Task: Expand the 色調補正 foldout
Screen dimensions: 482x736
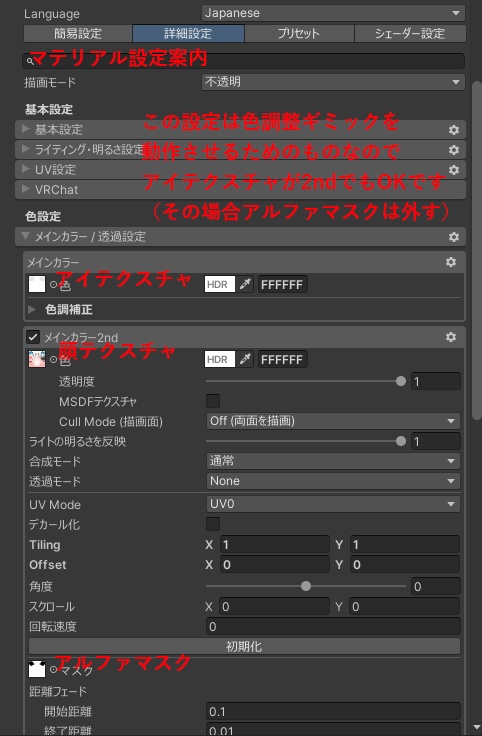Action: [x=32, y=310]
